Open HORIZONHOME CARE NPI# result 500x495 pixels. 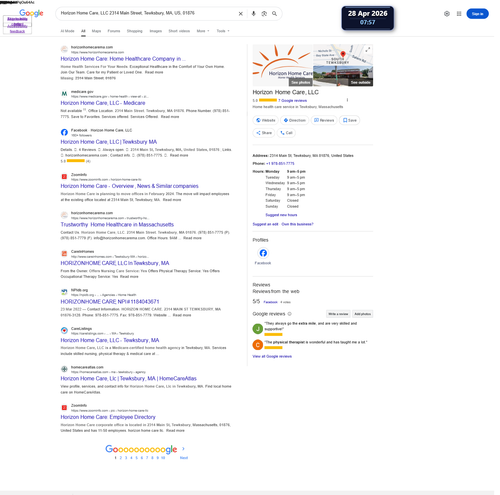click(x=110, y=302)
